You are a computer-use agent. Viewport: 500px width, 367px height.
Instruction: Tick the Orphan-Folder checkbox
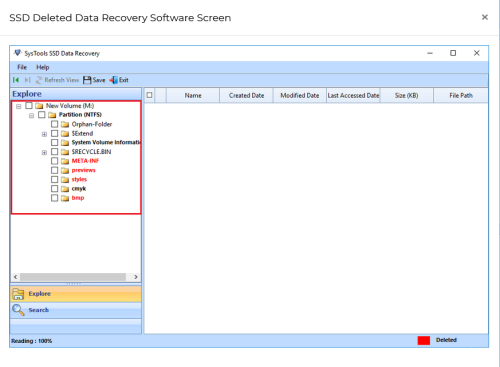[x=55, y=124]
